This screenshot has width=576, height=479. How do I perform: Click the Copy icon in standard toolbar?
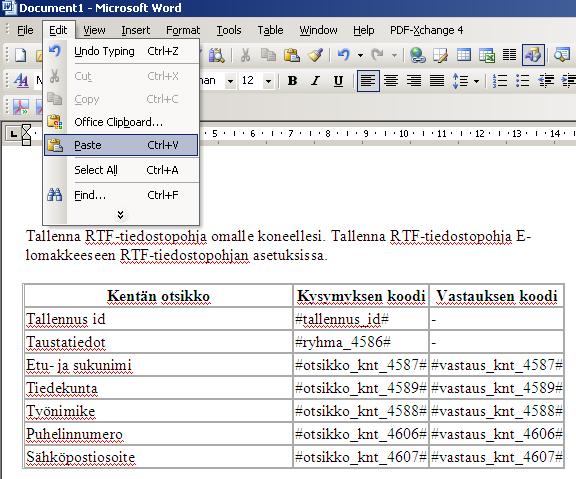tap(268, 55)
